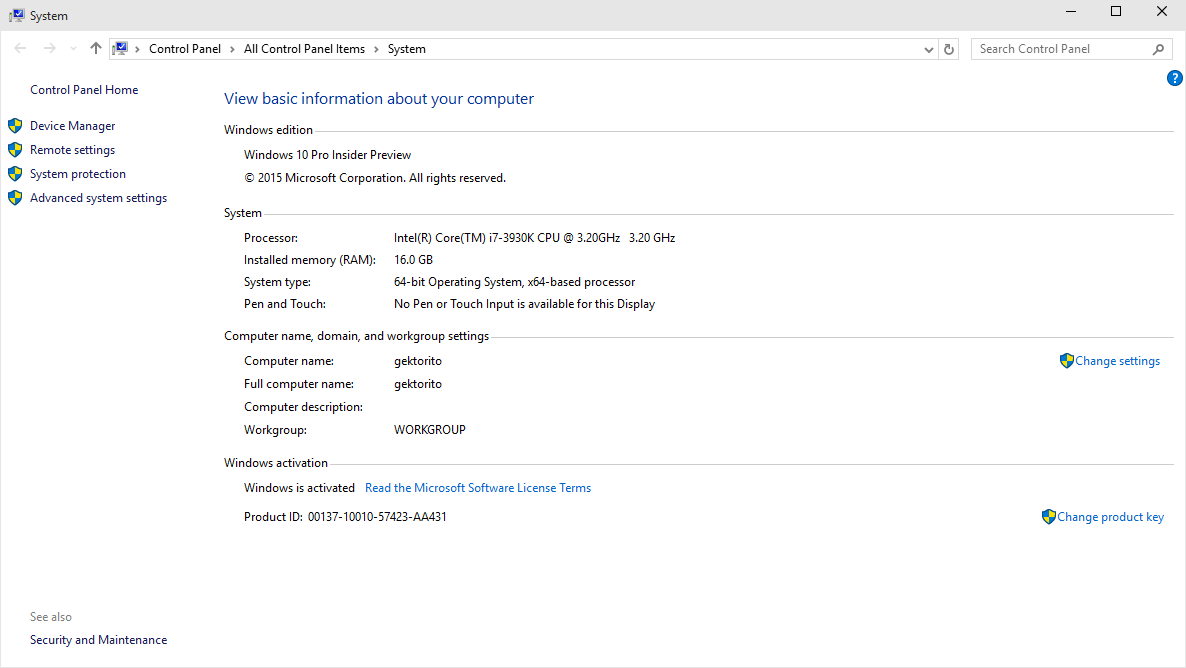
Task: Expand the address bar history dropdown
Action: click(x=929, y=49)
